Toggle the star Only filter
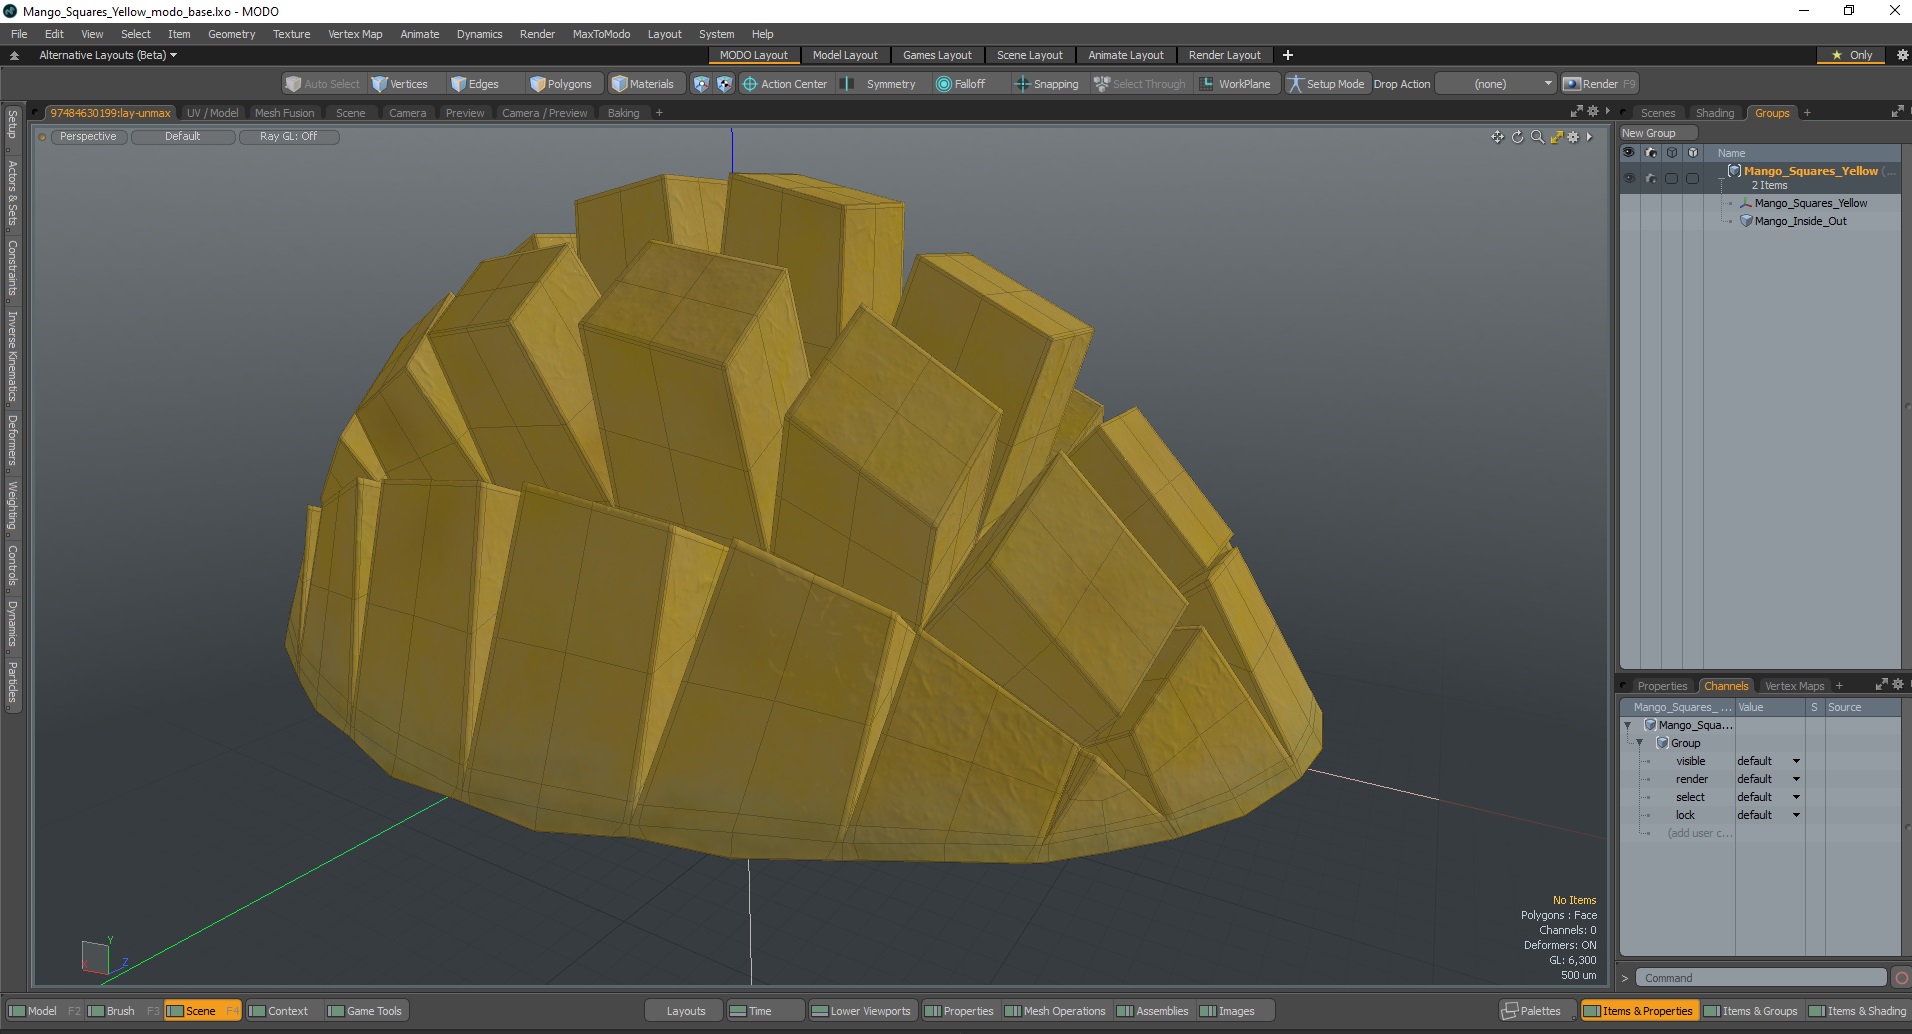This screenshot has width=1912, height=1034. pyautogui.click(x=1852, y=55)
